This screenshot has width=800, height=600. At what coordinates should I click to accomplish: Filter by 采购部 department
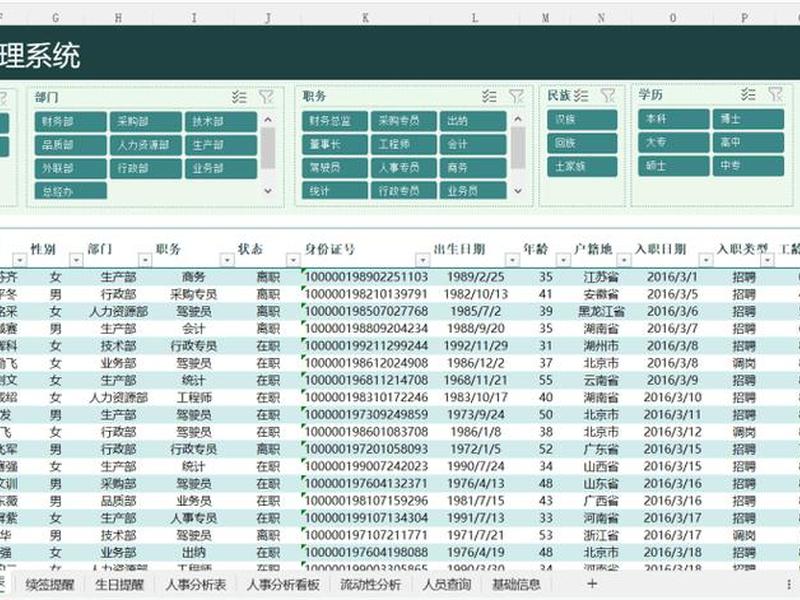pyautogui.click(x=145, y=121)
